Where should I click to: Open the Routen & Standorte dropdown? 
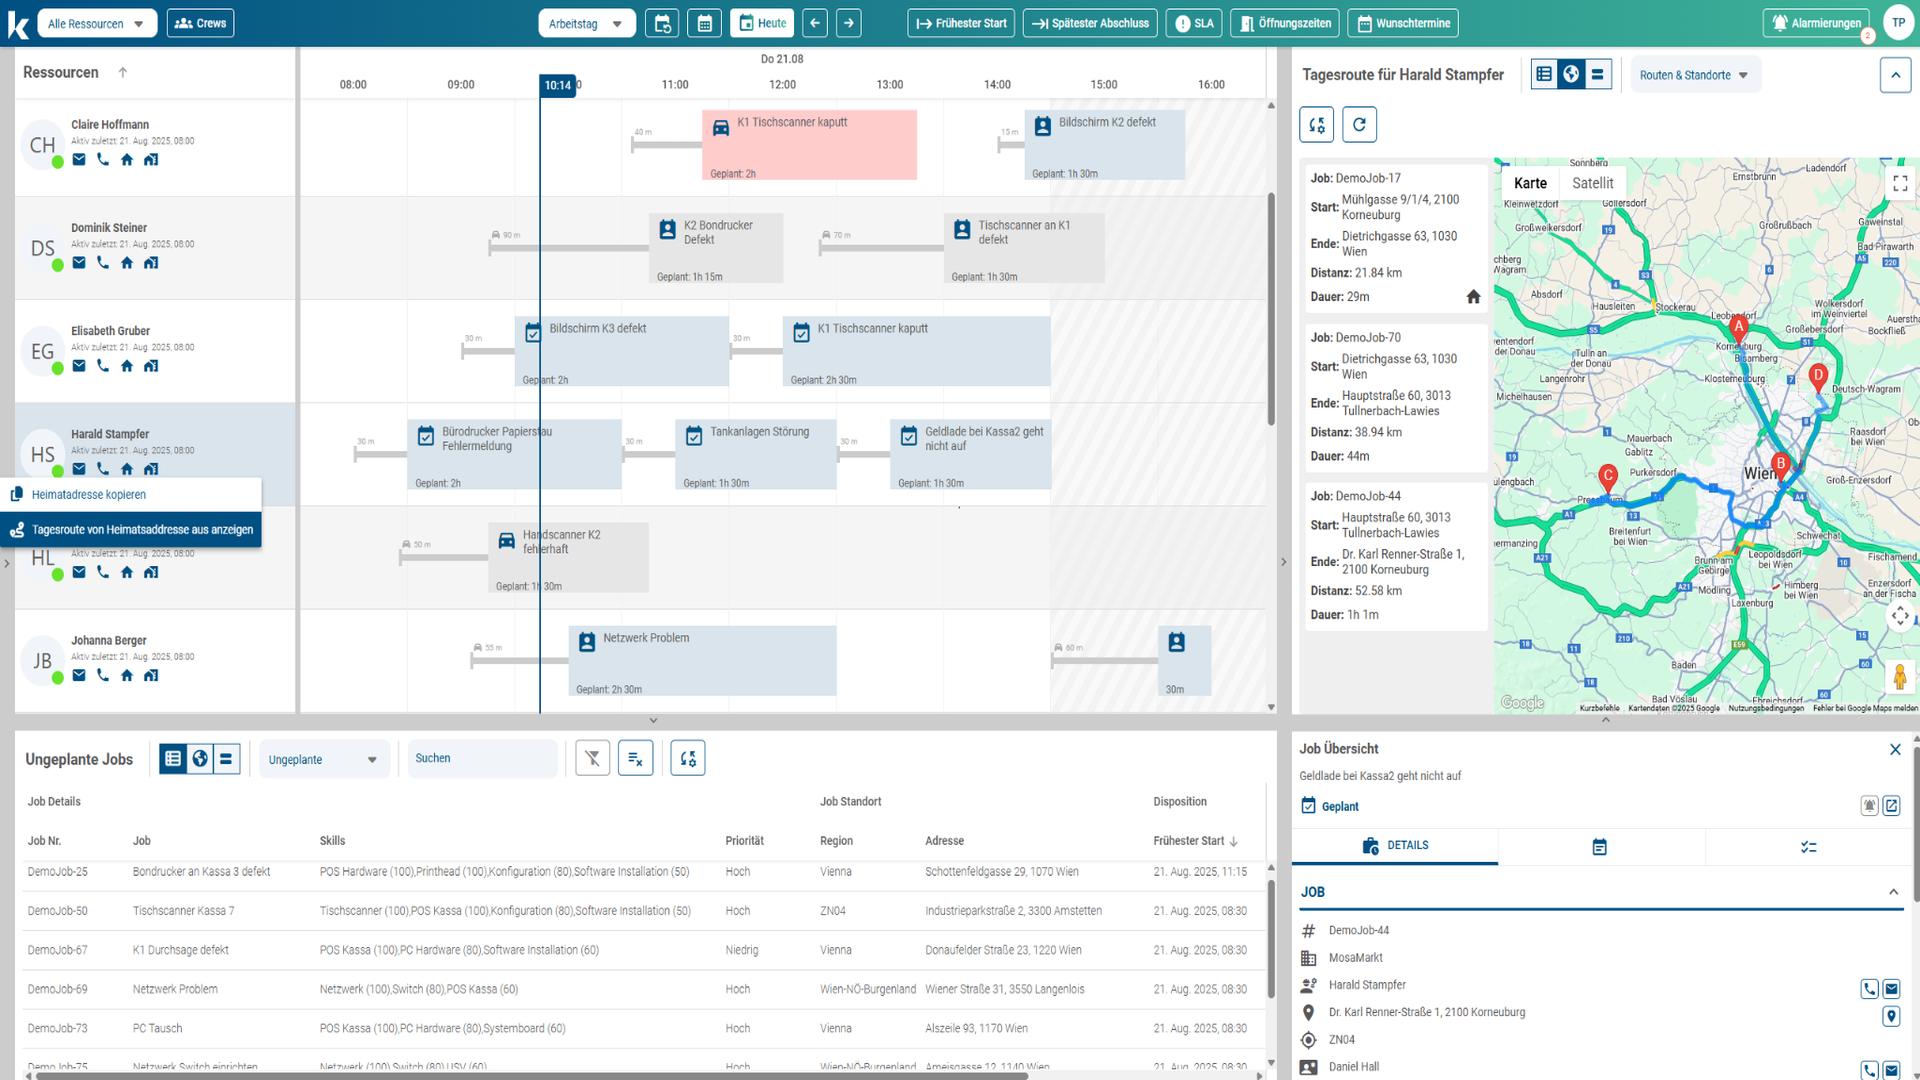coord(1694,75)
